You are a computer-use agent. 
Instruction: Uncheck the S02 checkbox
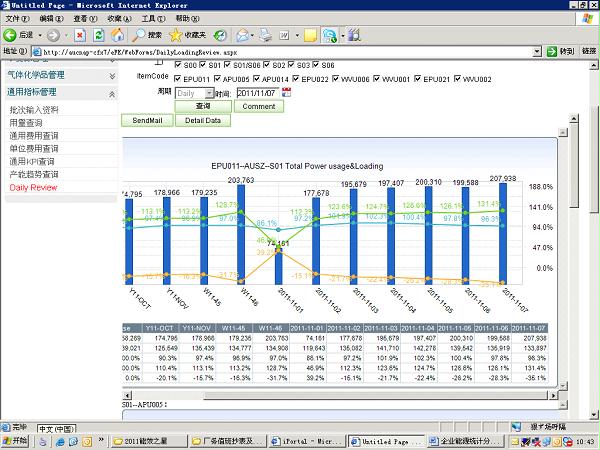coord(267,64)
